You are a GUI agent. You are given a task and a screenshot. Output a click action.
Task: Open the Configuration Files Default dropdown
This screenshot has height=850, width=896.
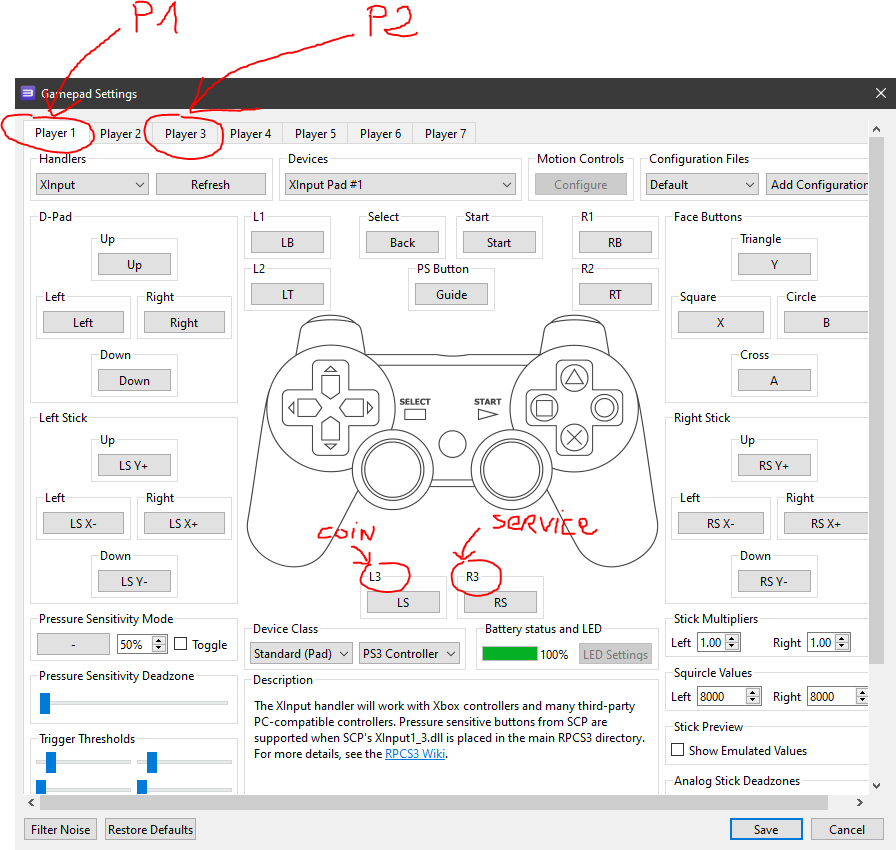701,184
